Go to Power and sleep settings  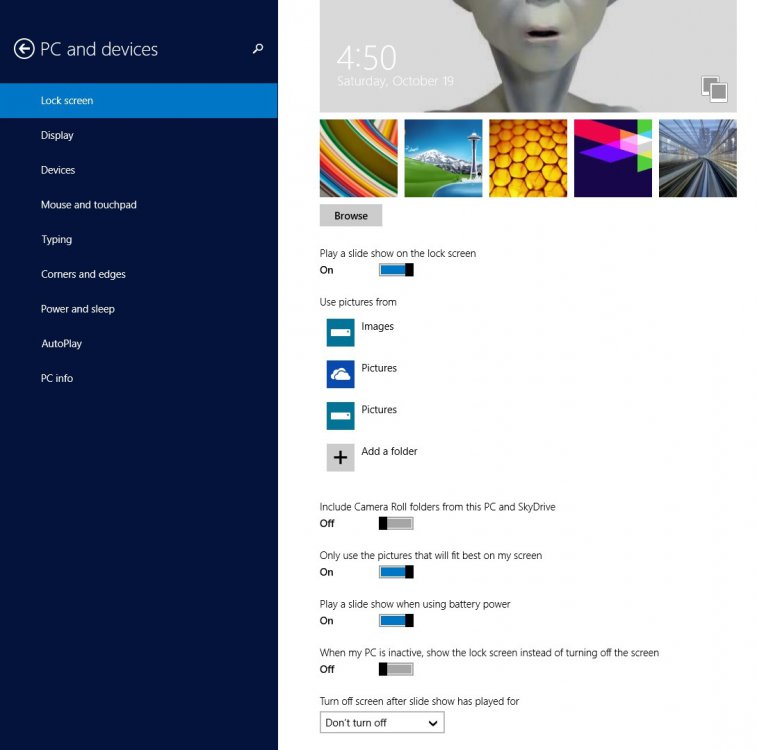point(77,309)
